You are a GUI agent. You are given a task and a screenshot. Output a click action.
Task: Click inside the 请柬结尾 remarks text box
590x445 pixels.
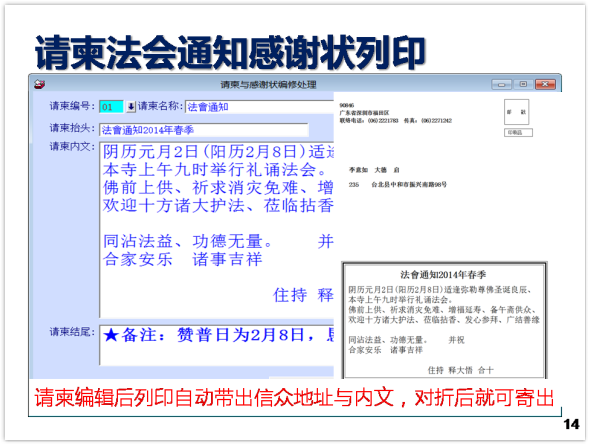pyautogui.click(x=217, y=345)
